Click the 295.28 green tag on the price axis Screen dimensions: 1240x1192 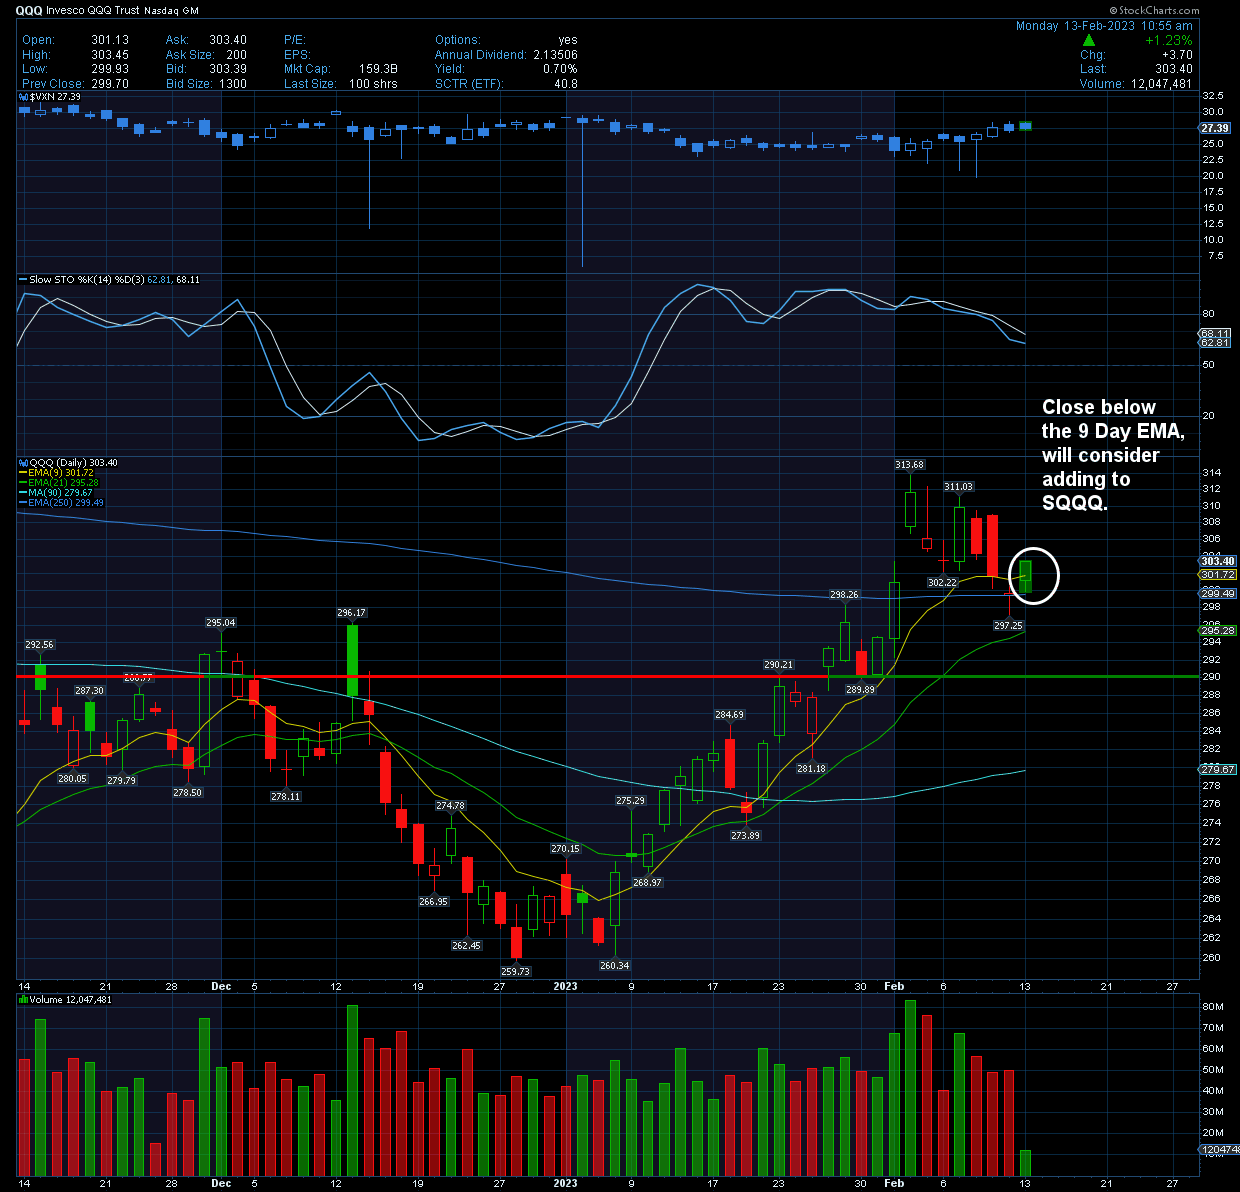1218,631
